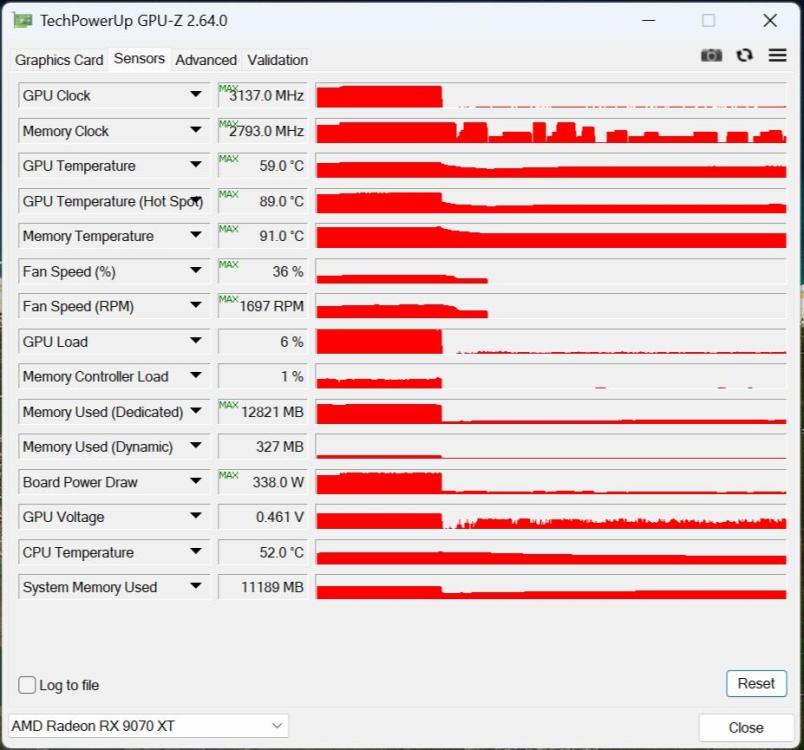Switch to the Graphics Card tab

tap(59, 60)
